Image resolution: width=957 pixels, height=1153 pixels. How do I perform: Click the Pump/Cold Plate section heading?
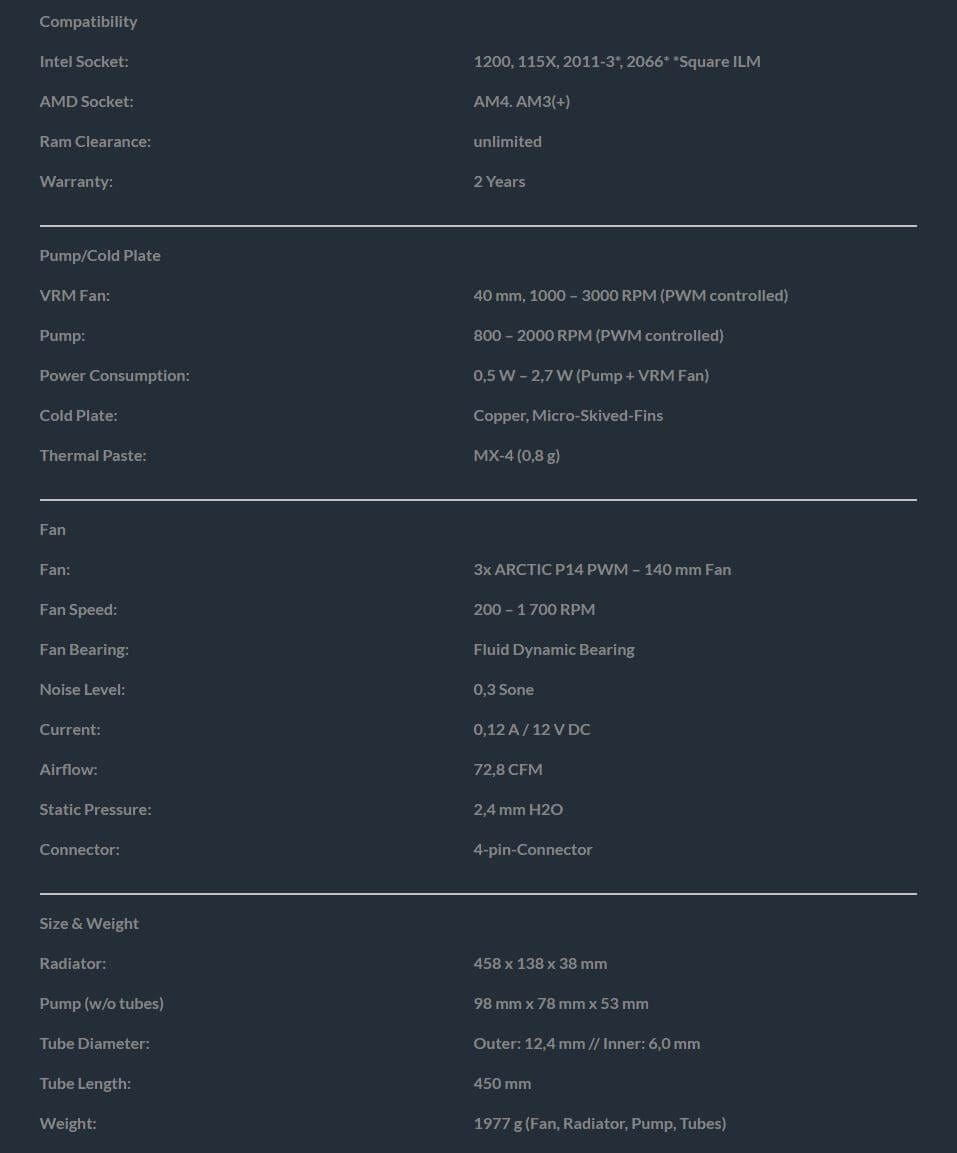click(100, 255)
